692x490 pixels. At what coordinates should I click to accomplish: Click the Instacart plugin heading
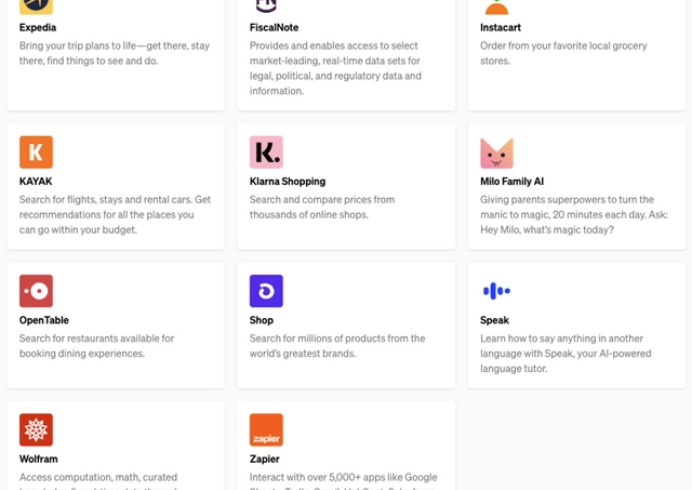point(500,27)
